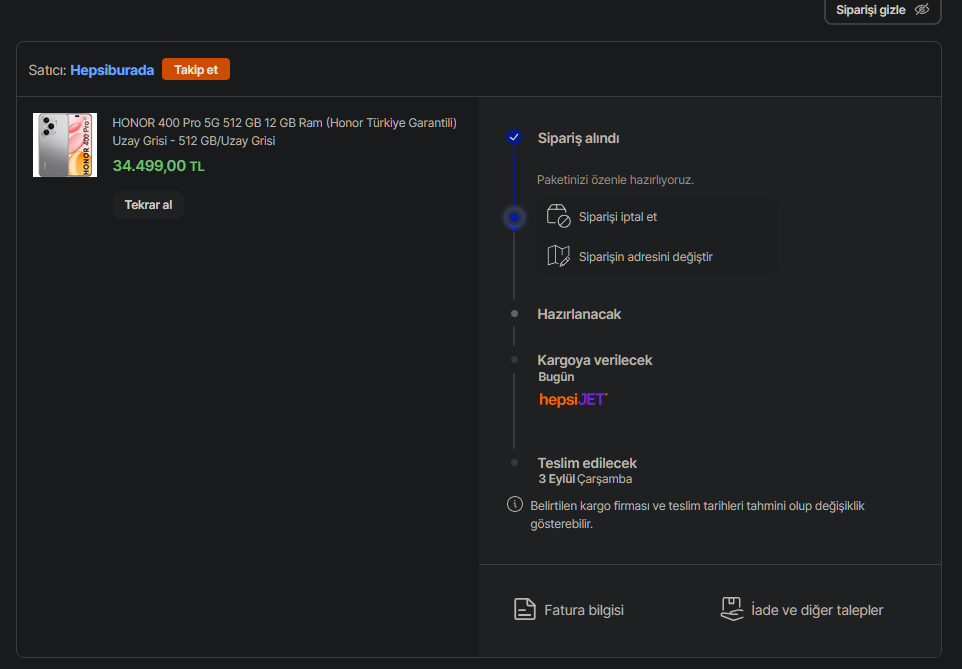962x669 pixels.
Task: Open Fatura bilgisi invoice details
Action: click(x=583, y=610)
